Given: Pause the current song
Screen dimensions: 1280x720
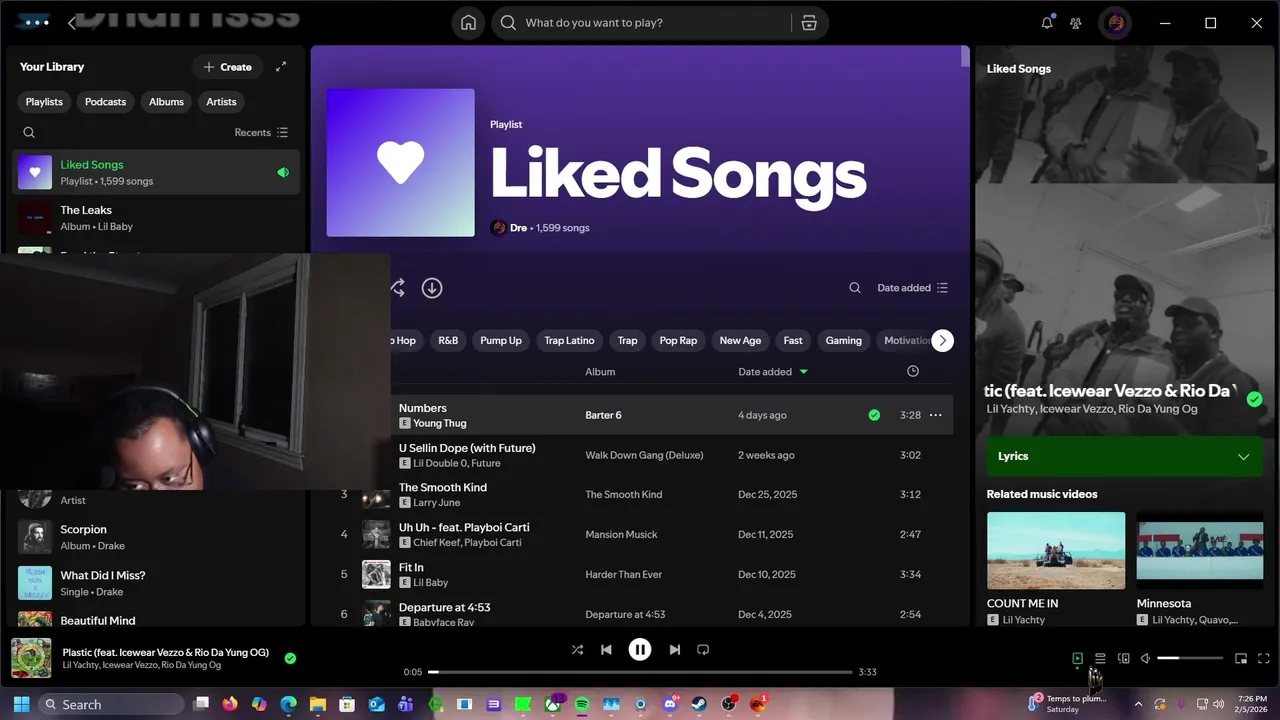Looking at the screenshot, I should [x=640, y=650].
